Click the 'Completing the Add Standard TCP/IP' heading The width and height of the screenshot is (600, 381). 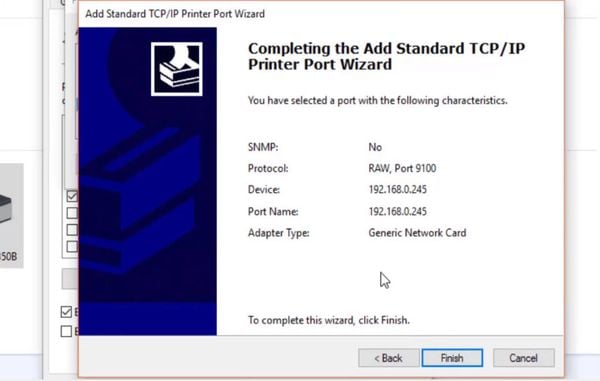pos(386,49)
